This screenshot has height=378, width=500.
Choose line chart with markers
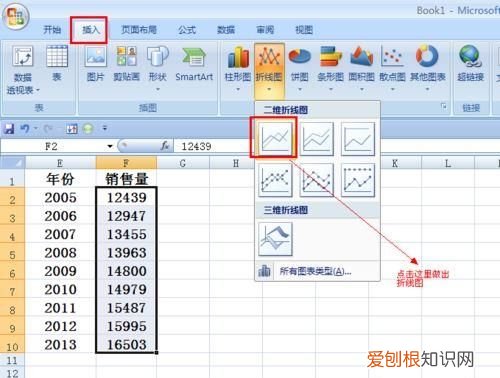click(x=275, y=180)
